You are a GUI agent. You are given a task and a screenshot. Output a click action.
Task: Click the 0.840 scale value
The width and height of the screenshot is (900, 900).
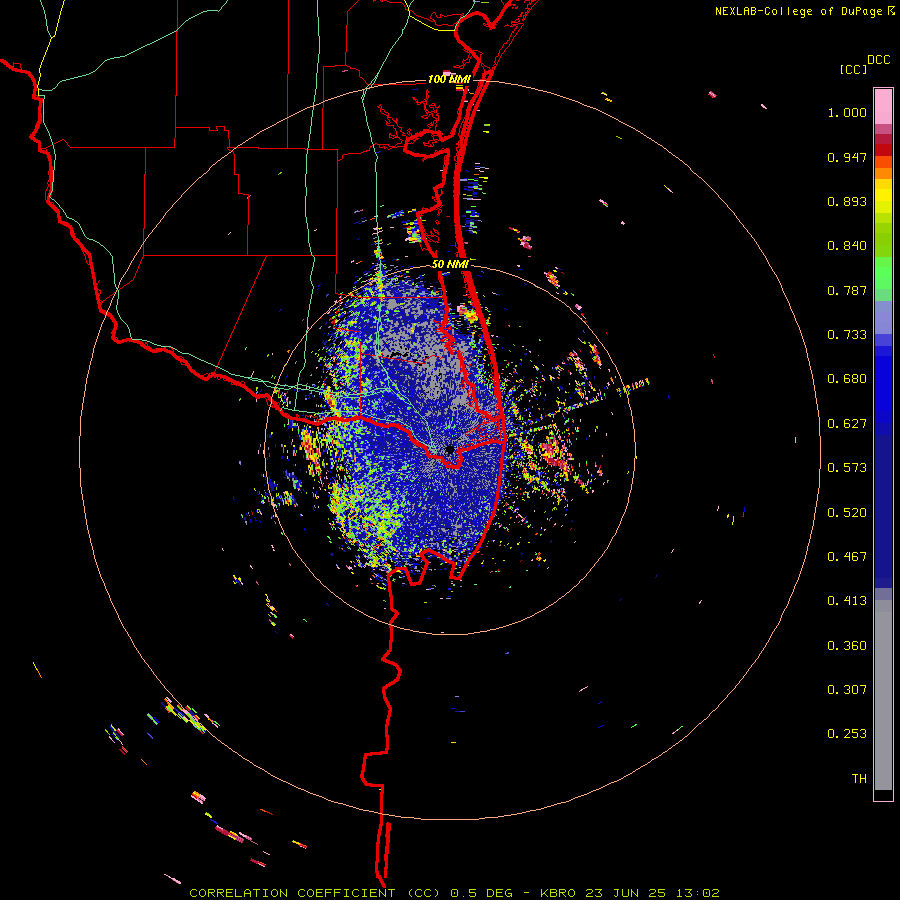[x=847, y=246]
